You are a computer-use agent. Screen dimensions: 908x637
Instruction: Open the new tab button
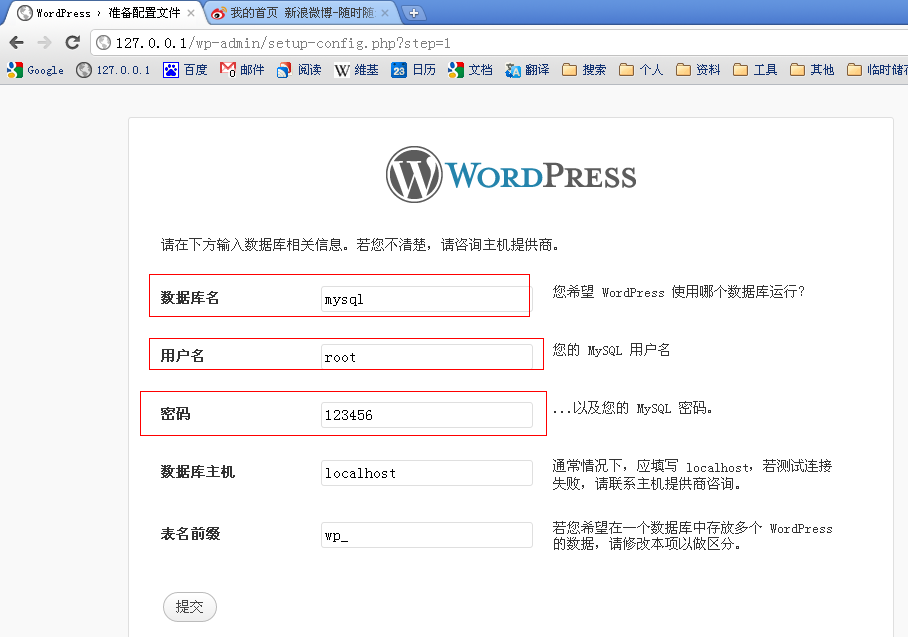pos(413,13)
